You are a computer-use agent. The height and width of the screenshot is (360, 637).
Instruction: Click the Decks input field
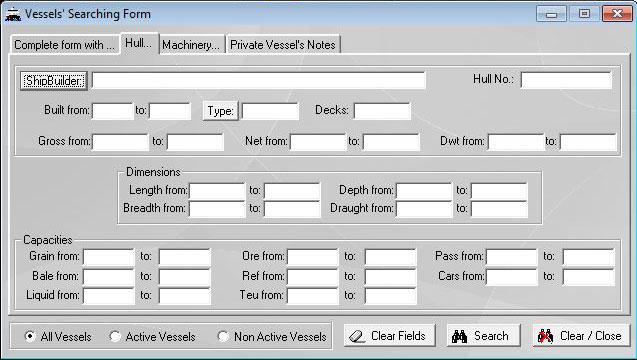coord(382,111)
